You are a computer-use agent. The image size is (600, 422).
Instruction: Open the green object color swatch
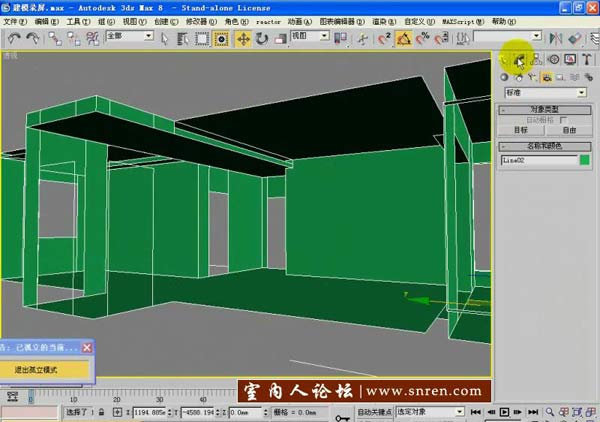pyautogui.click(x=585, y=160)
